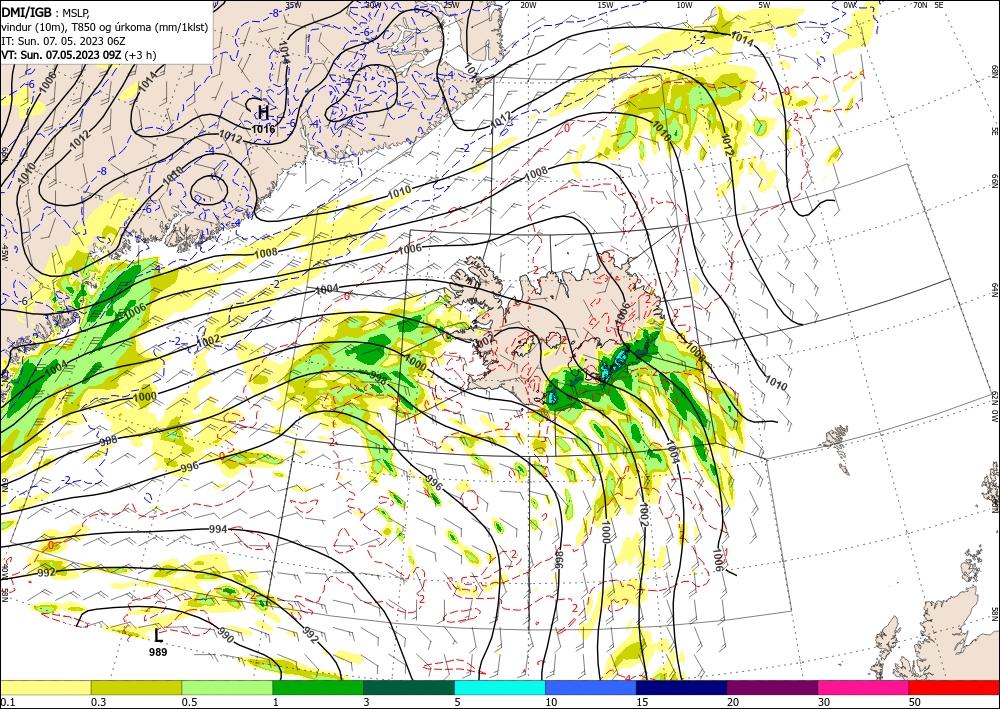The image size is (1000, 709).
Task: Click the red 50 mm legend swatch
Action: pyautogui.click(x=954, y=687)
